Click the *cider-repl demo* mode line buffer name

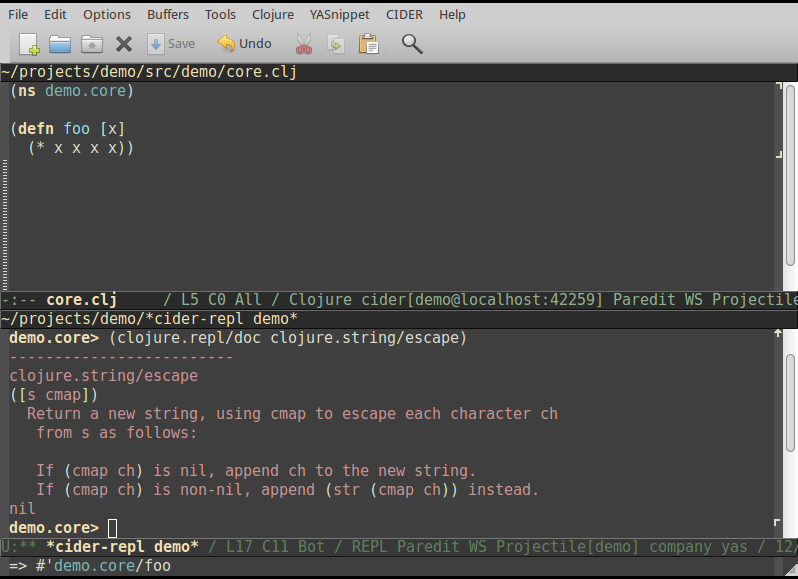[x=122, y=547]
